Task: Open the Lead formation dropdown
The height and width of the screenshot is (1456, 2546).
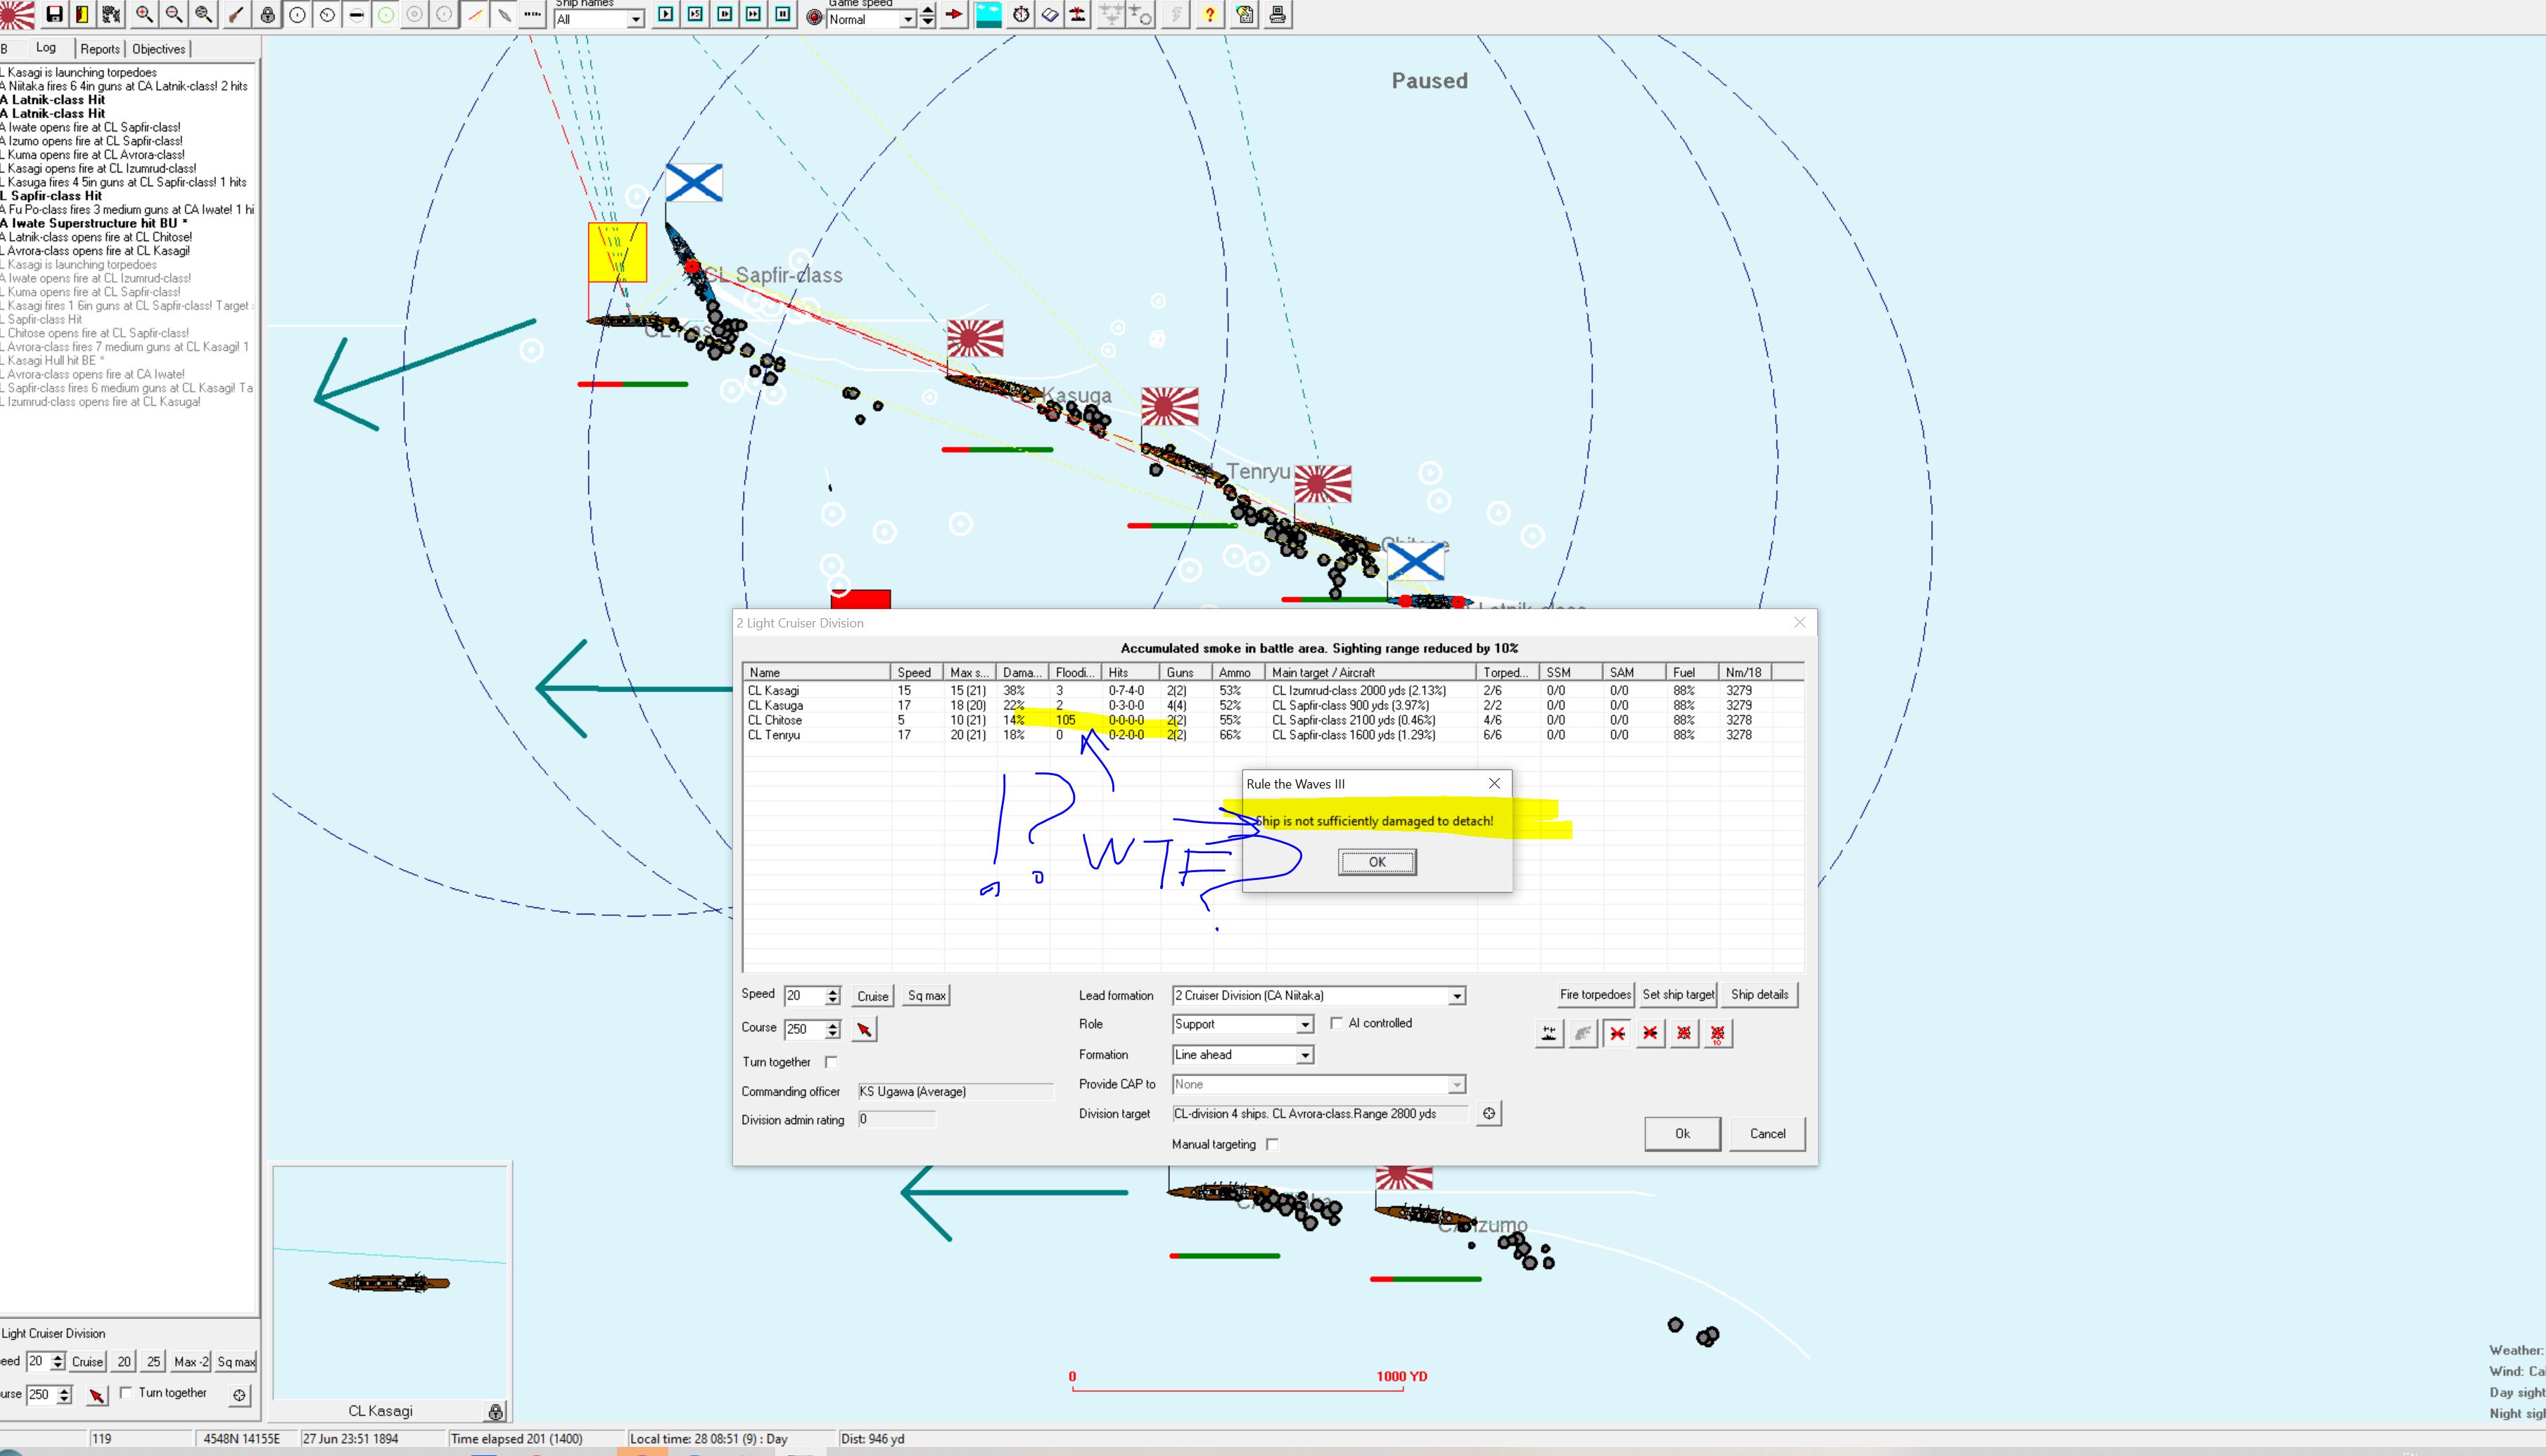Action: tap(1457, 996)
